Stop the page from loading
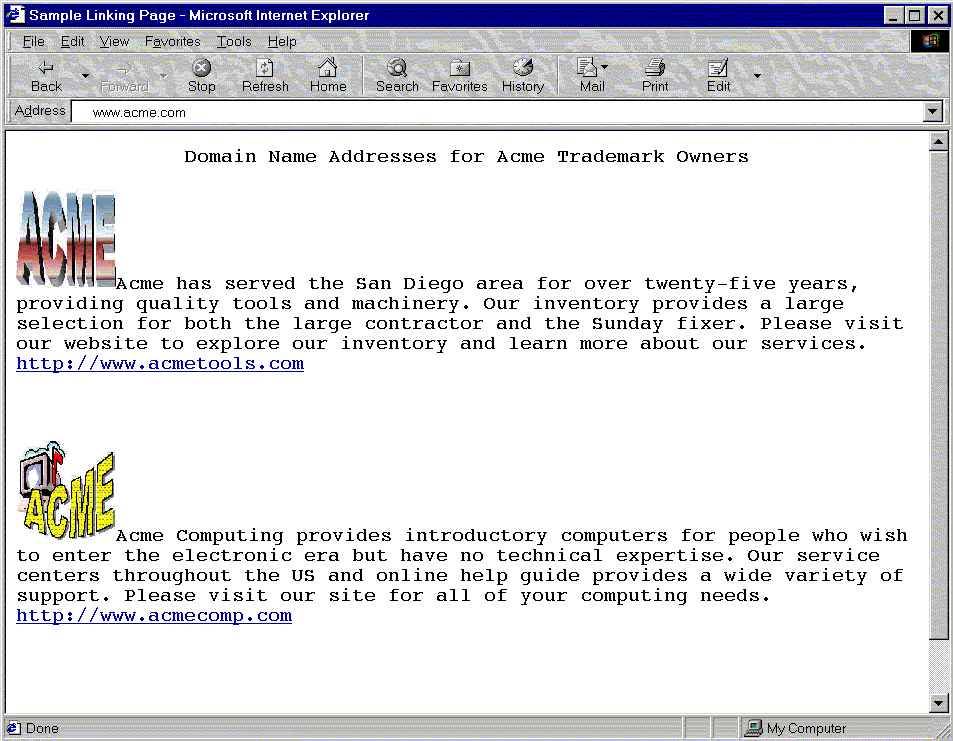 (x=201, y=76)
